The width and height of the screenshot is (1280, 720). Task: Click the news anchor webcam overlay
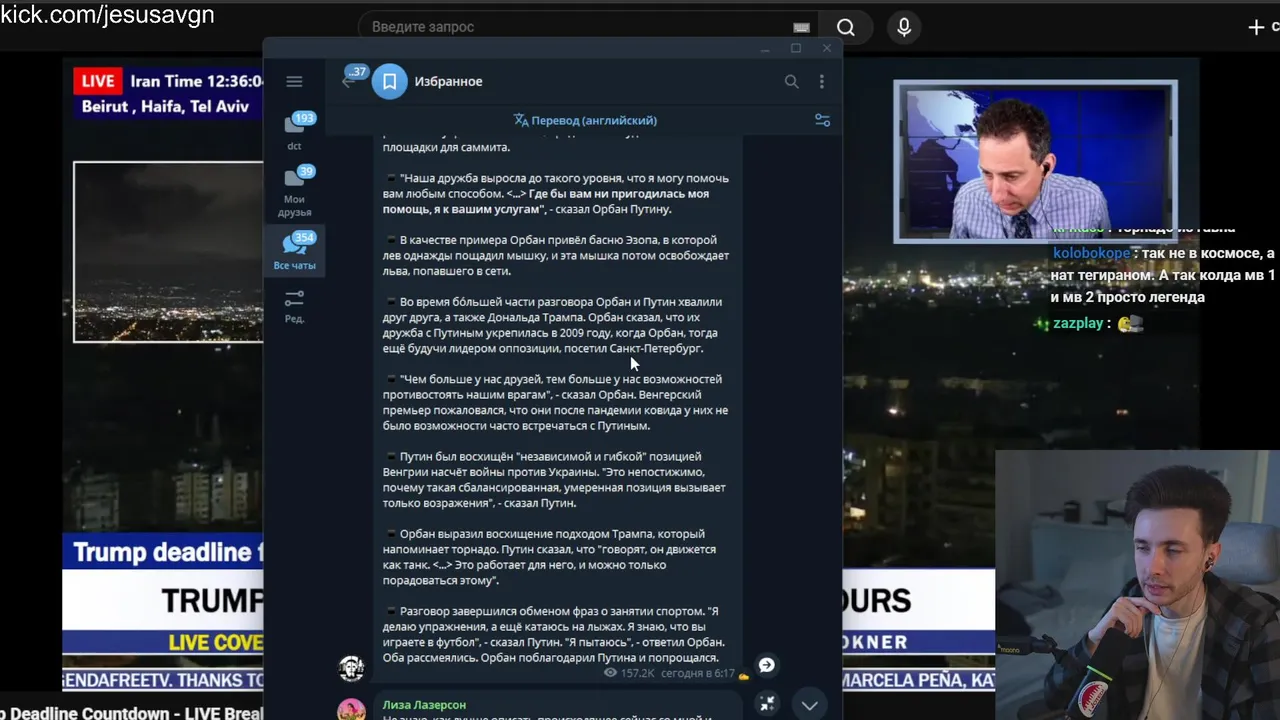point(1035,161)
